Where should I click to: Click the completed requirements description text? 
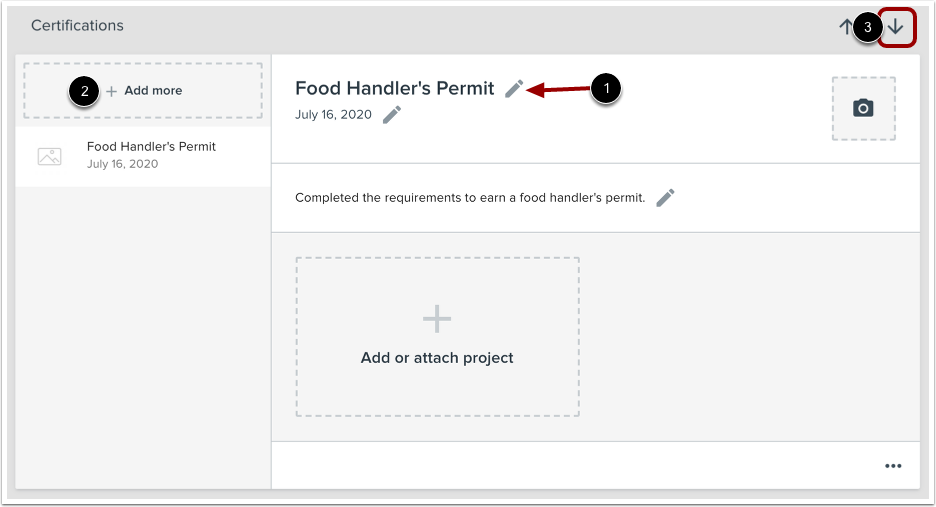tap(470, 198)
